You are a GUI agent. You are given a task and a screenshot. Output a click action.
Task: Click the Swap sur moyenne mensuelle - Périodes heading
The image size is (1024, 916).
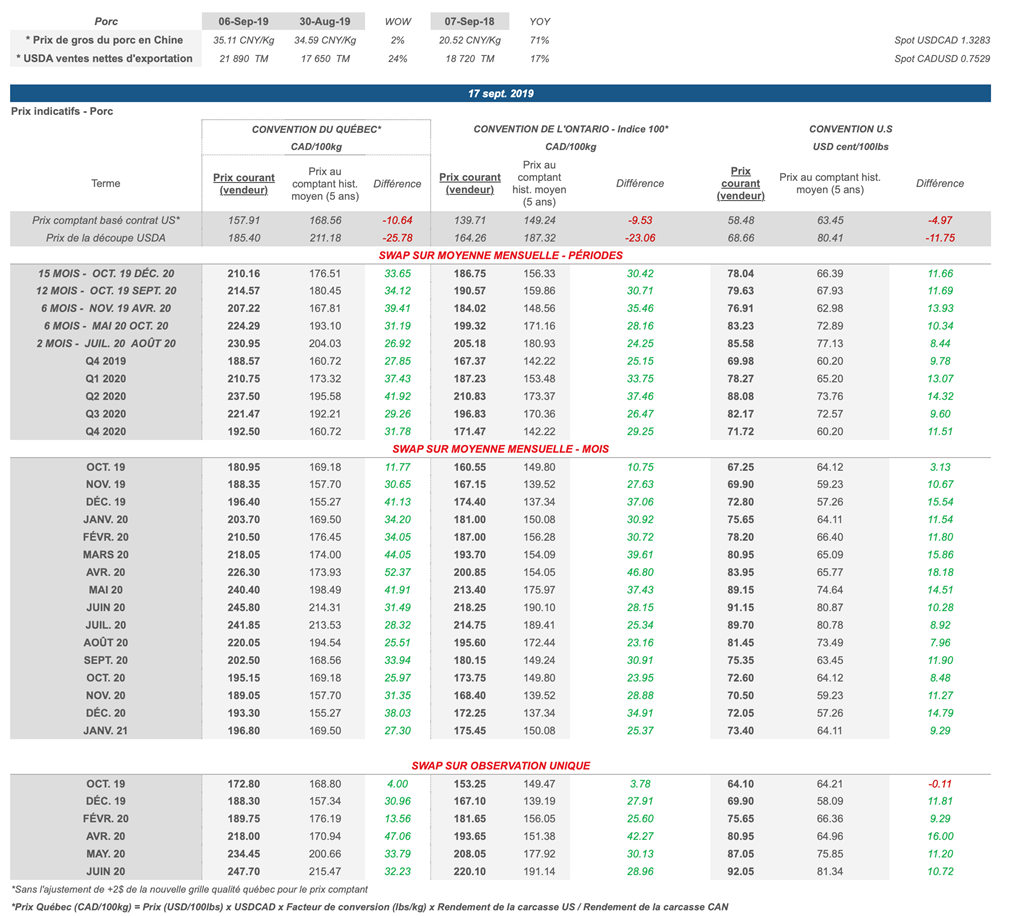coord(500,256)
